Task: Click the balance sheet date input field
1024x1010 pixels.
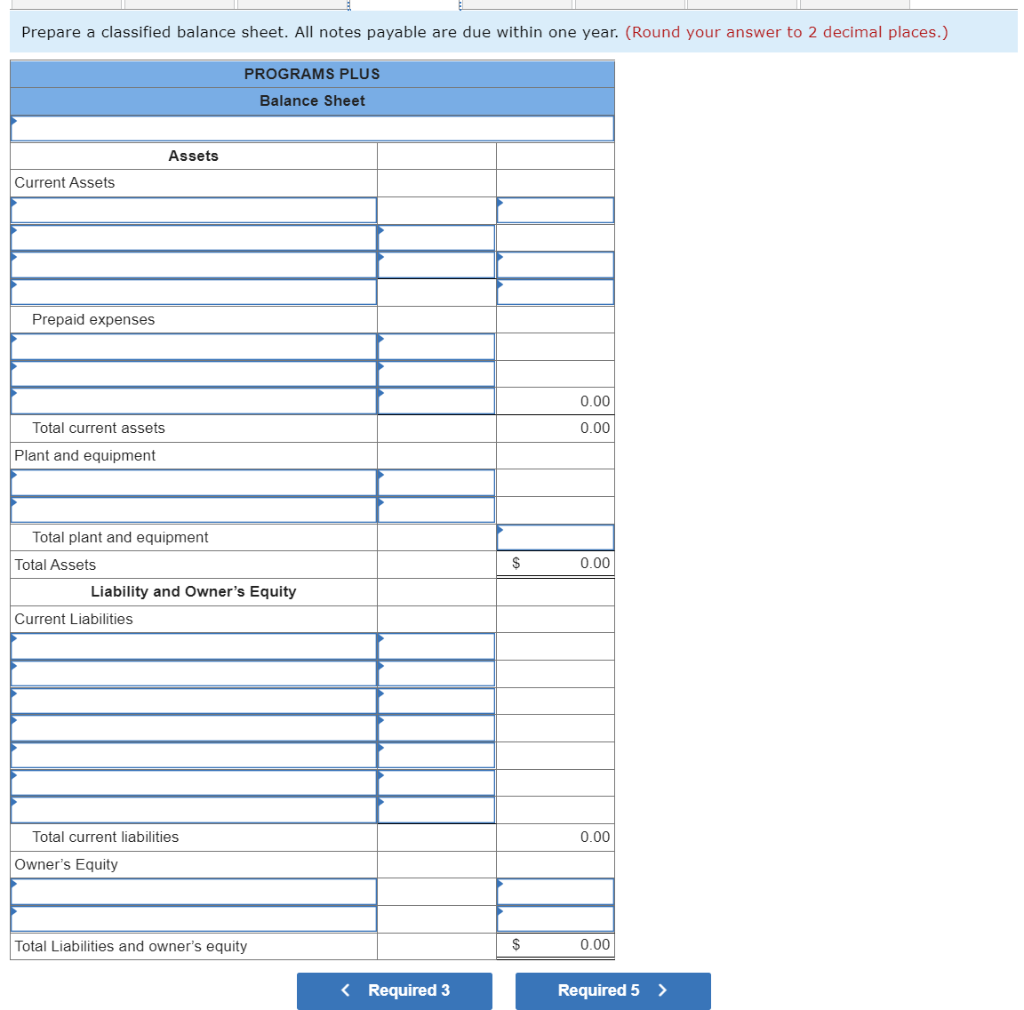Action: tap(312, 128)
